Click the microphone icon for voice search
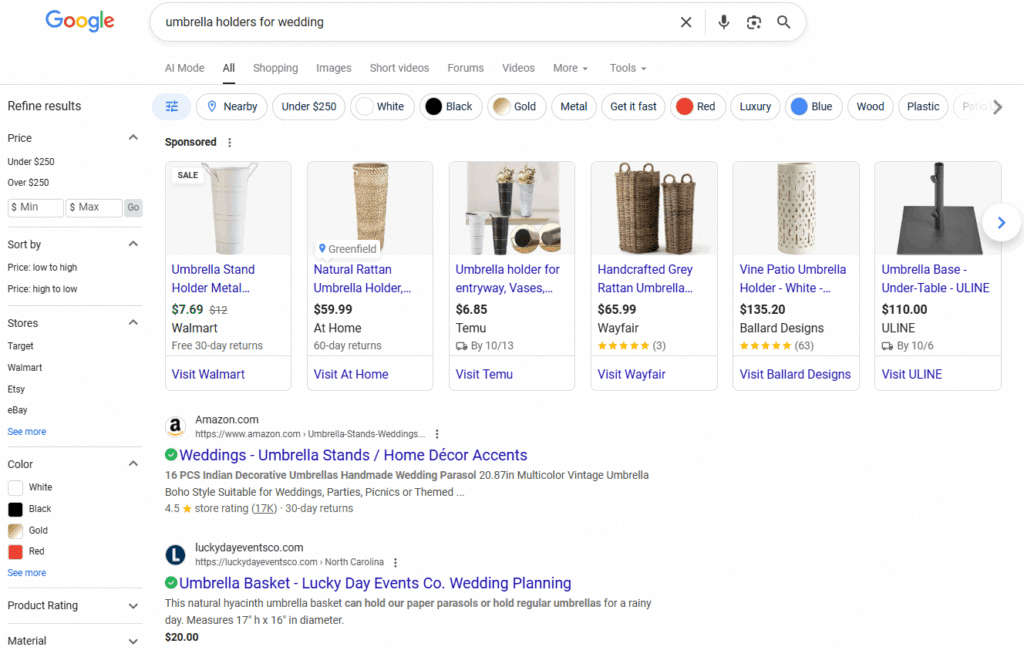The width and height of the screenshot is (1024, 657). tap(723, 21)
